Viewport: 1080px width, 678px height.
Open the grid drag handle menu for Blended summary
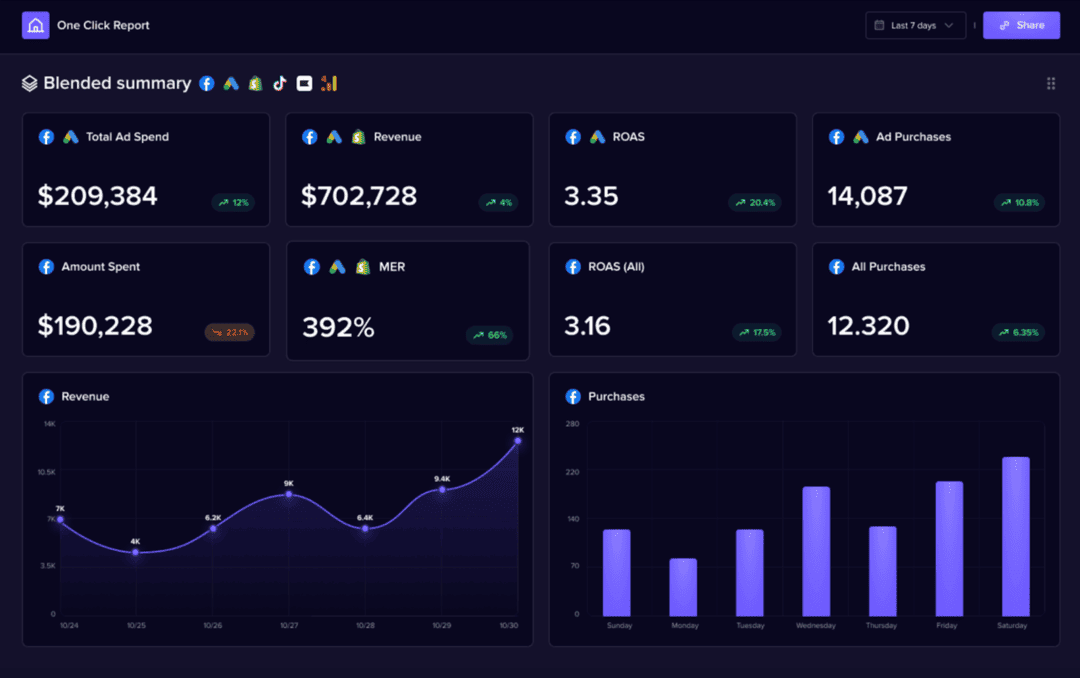point(1051,83)
